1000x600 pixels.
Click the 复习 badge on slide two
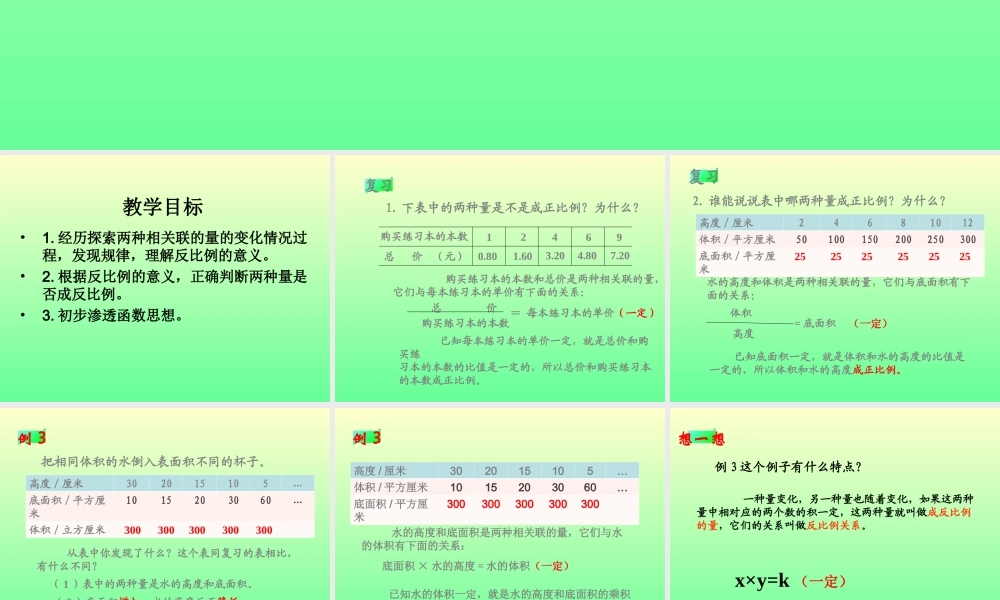(x=377, y=183)
